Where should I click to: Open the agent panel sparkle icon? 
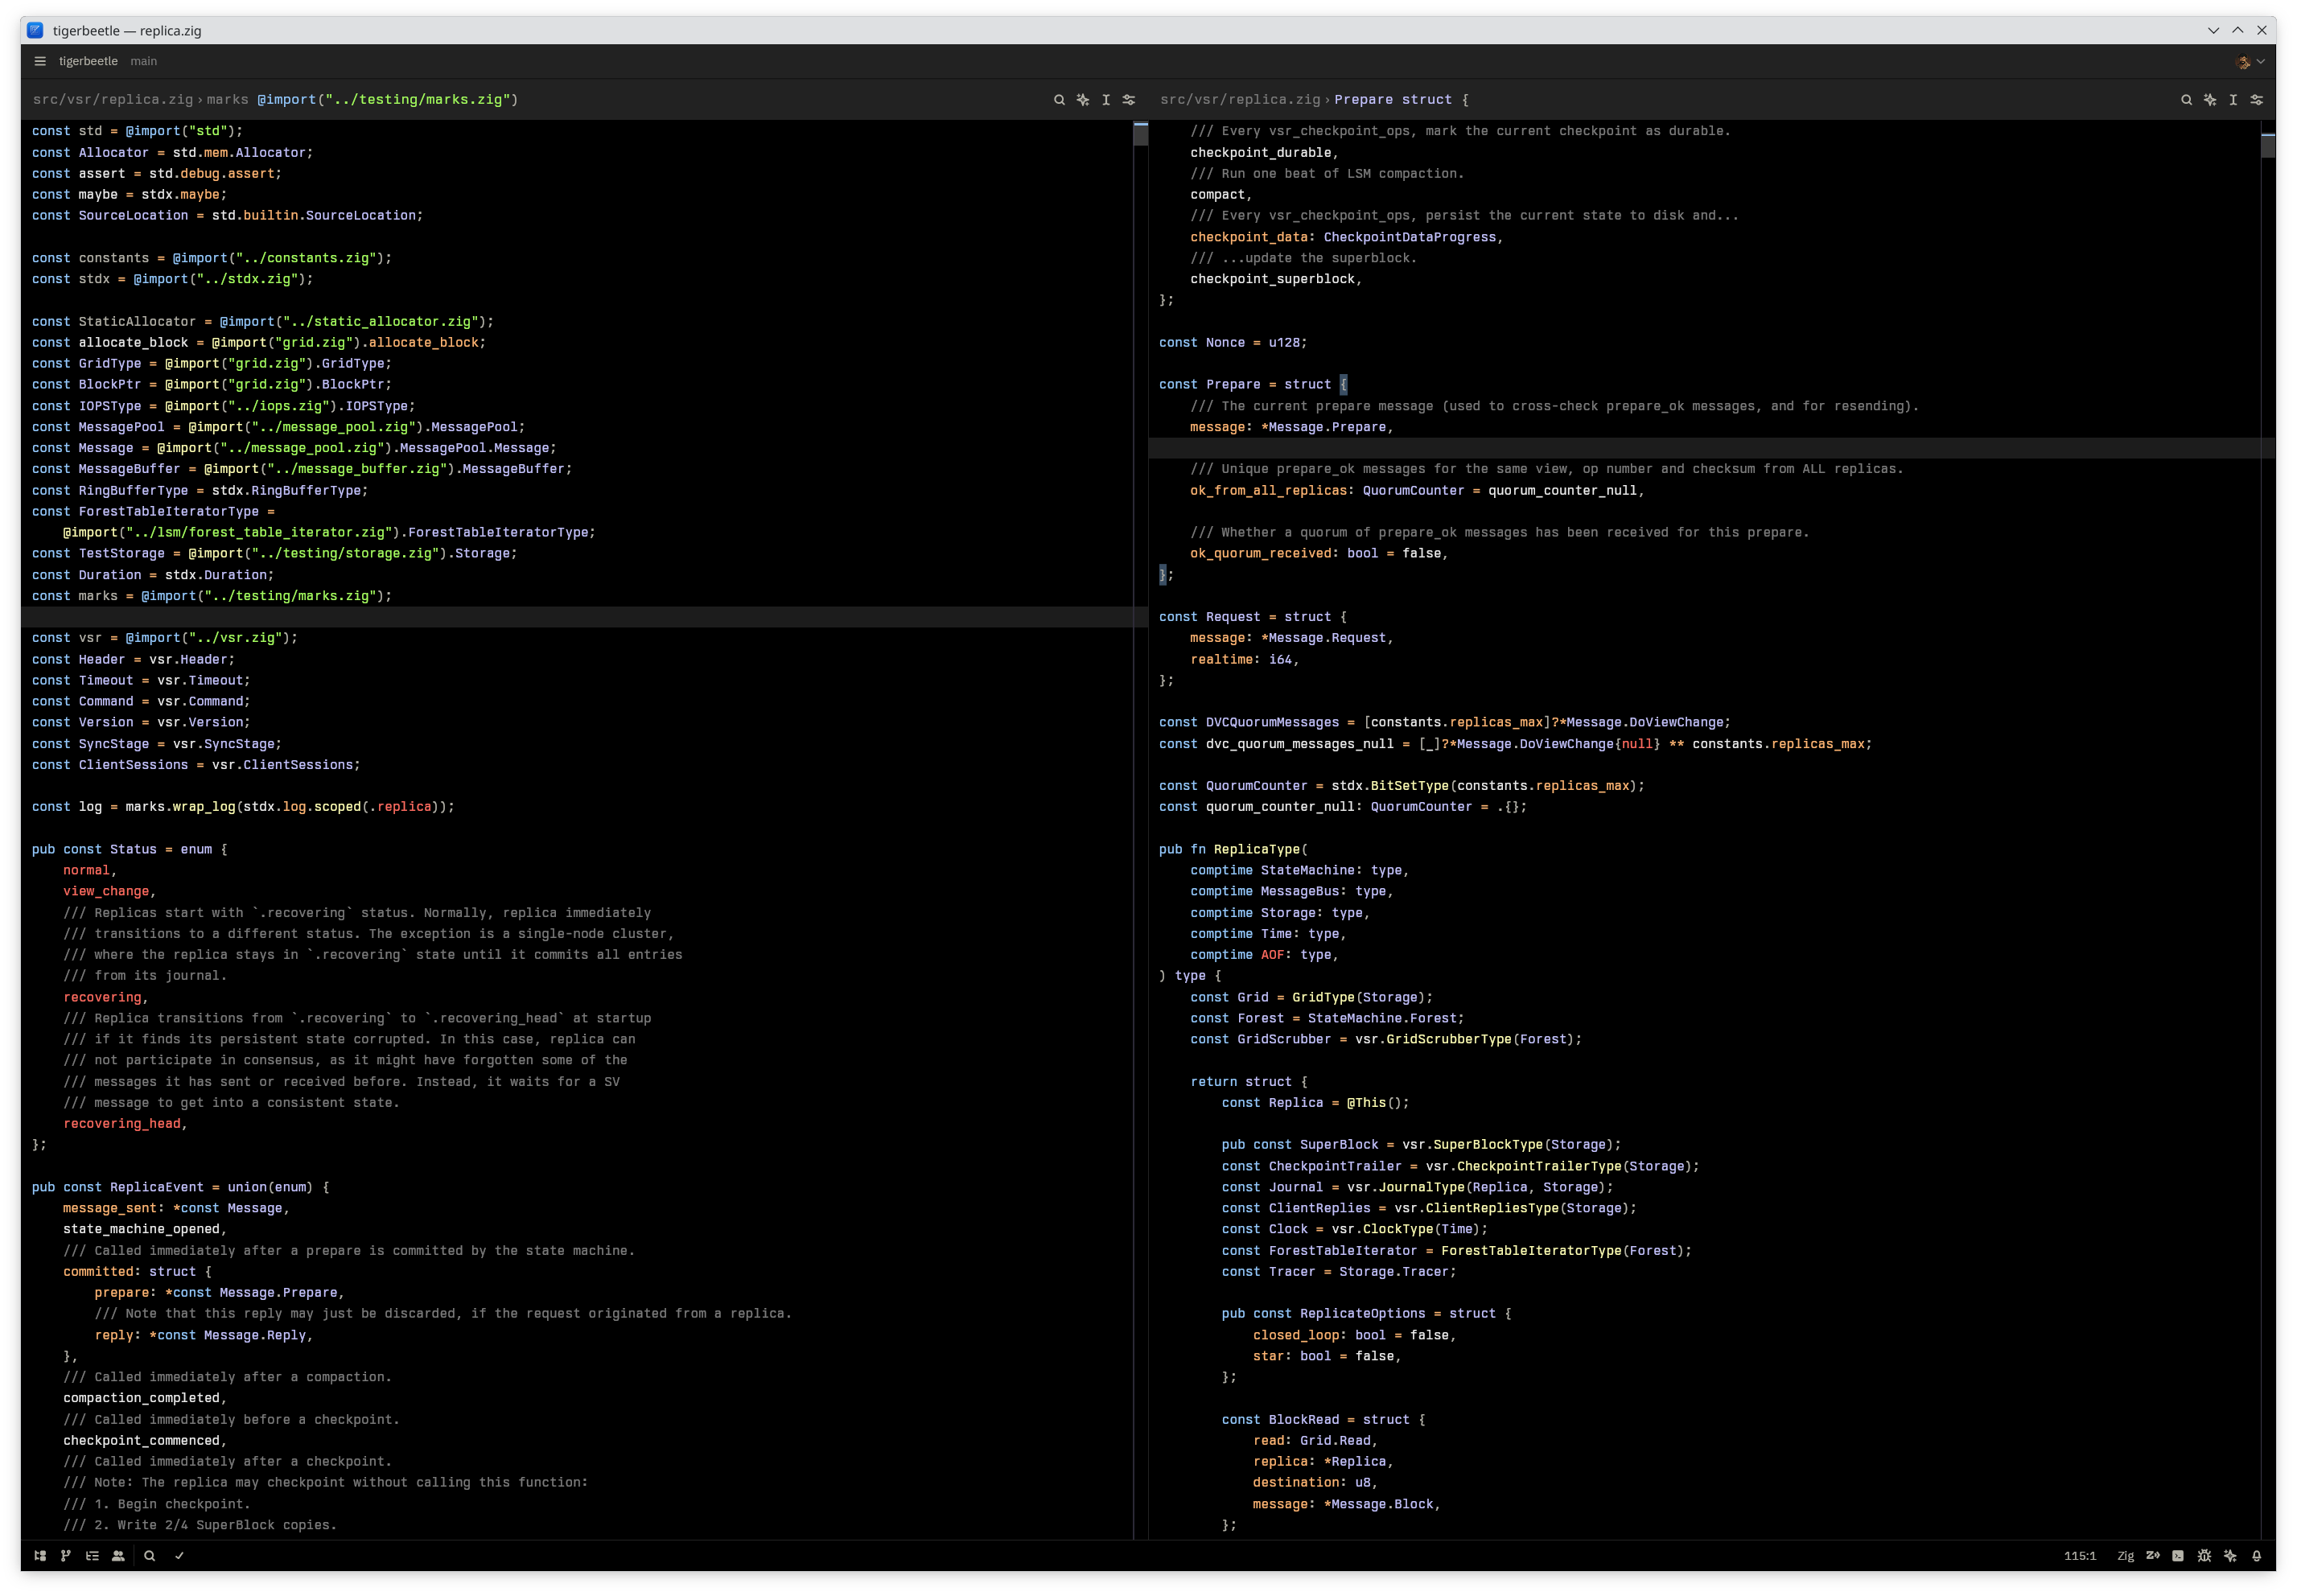pyautogui.click(x=2230, y=1556)
